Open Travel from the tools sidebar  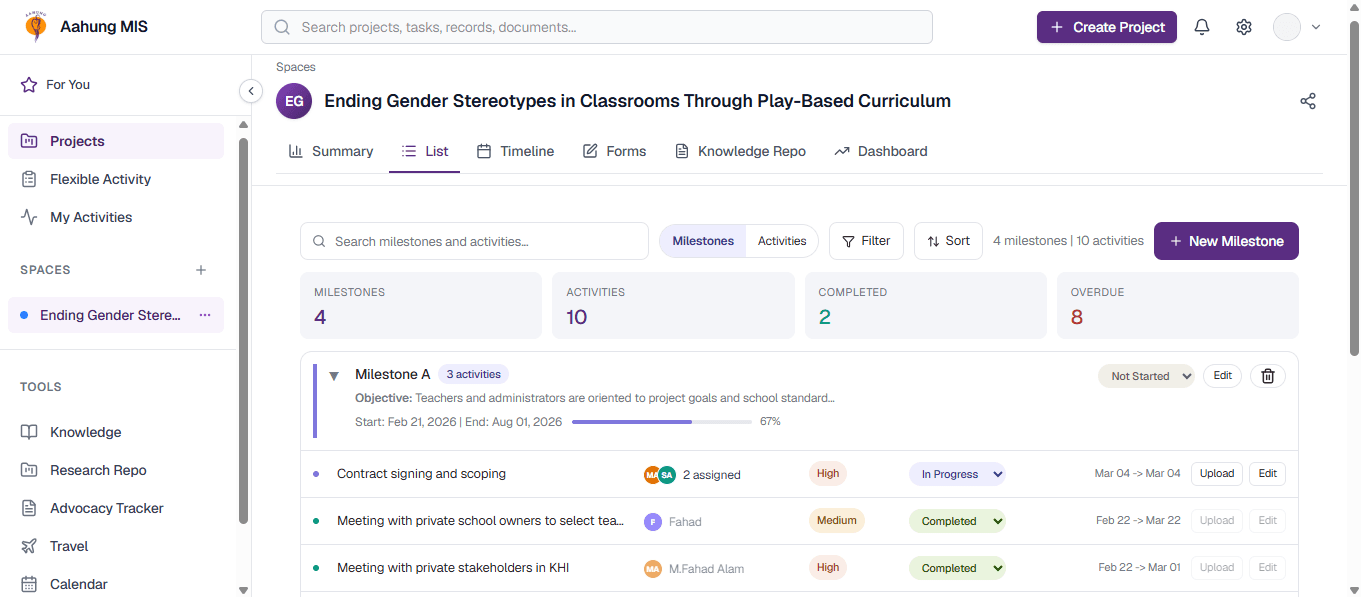69,546
